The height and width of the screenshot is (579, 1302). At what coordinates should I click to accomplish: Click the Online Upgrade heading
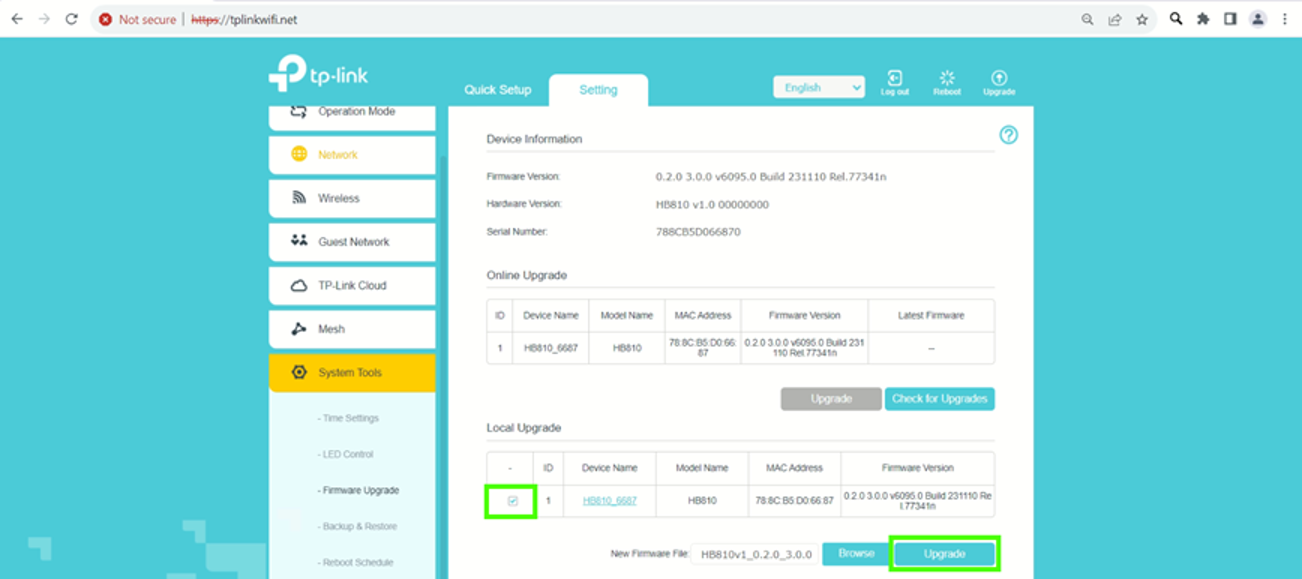point(527,275)
